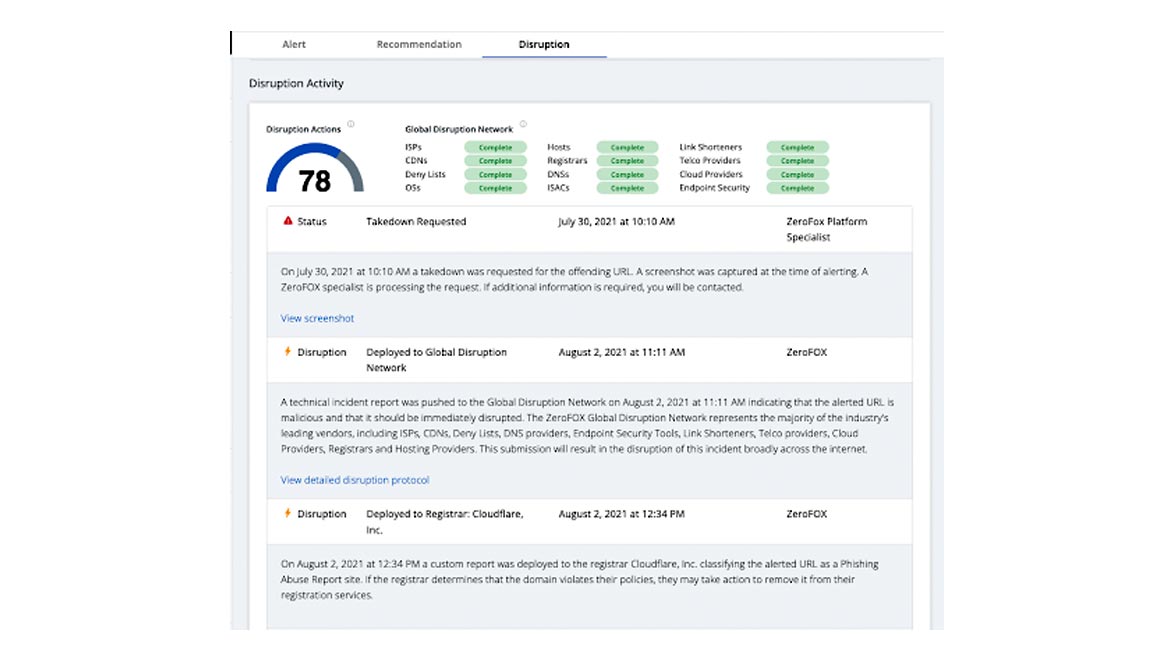Click lightning icon for Cloudflare registrar entry
This screenshot has height=658, width=1170.
pos(288,514)
